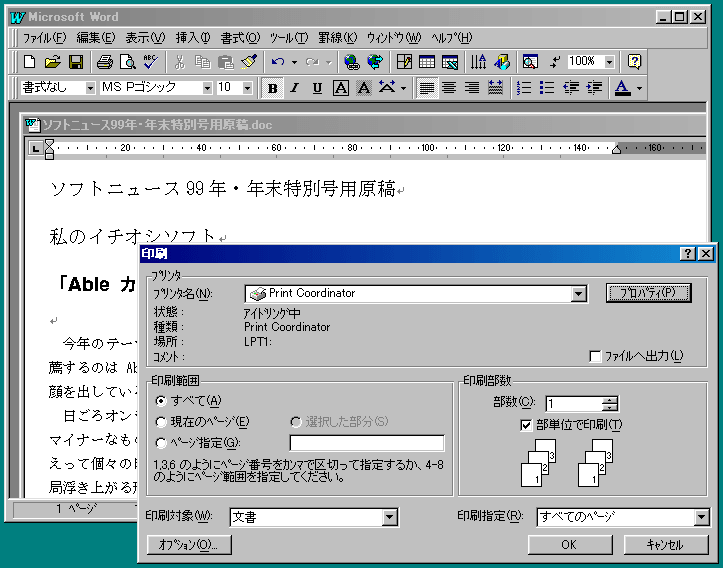
Task: Click the Insert Table icon
Action: coord(427,62)
